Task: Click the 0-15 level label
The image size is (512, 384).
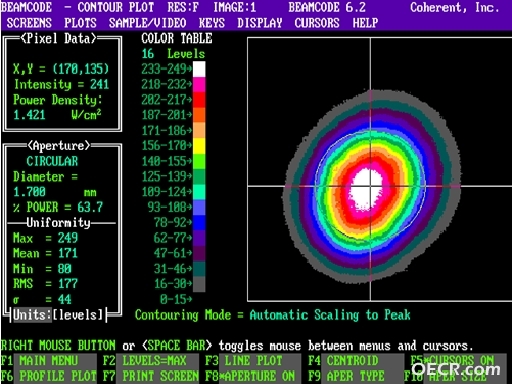Action: [x=176, y=299]
